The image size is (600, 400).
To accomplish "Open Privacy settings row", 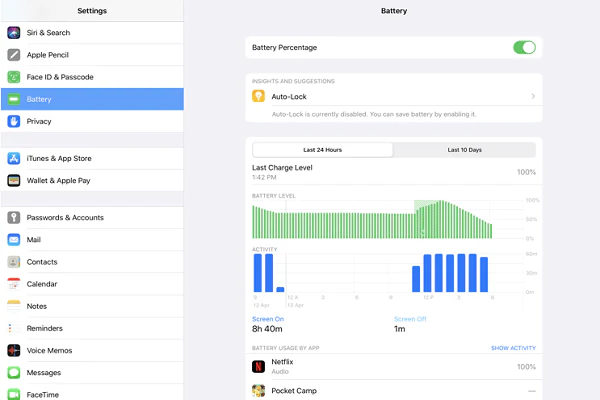I will (x=92, y=121).
